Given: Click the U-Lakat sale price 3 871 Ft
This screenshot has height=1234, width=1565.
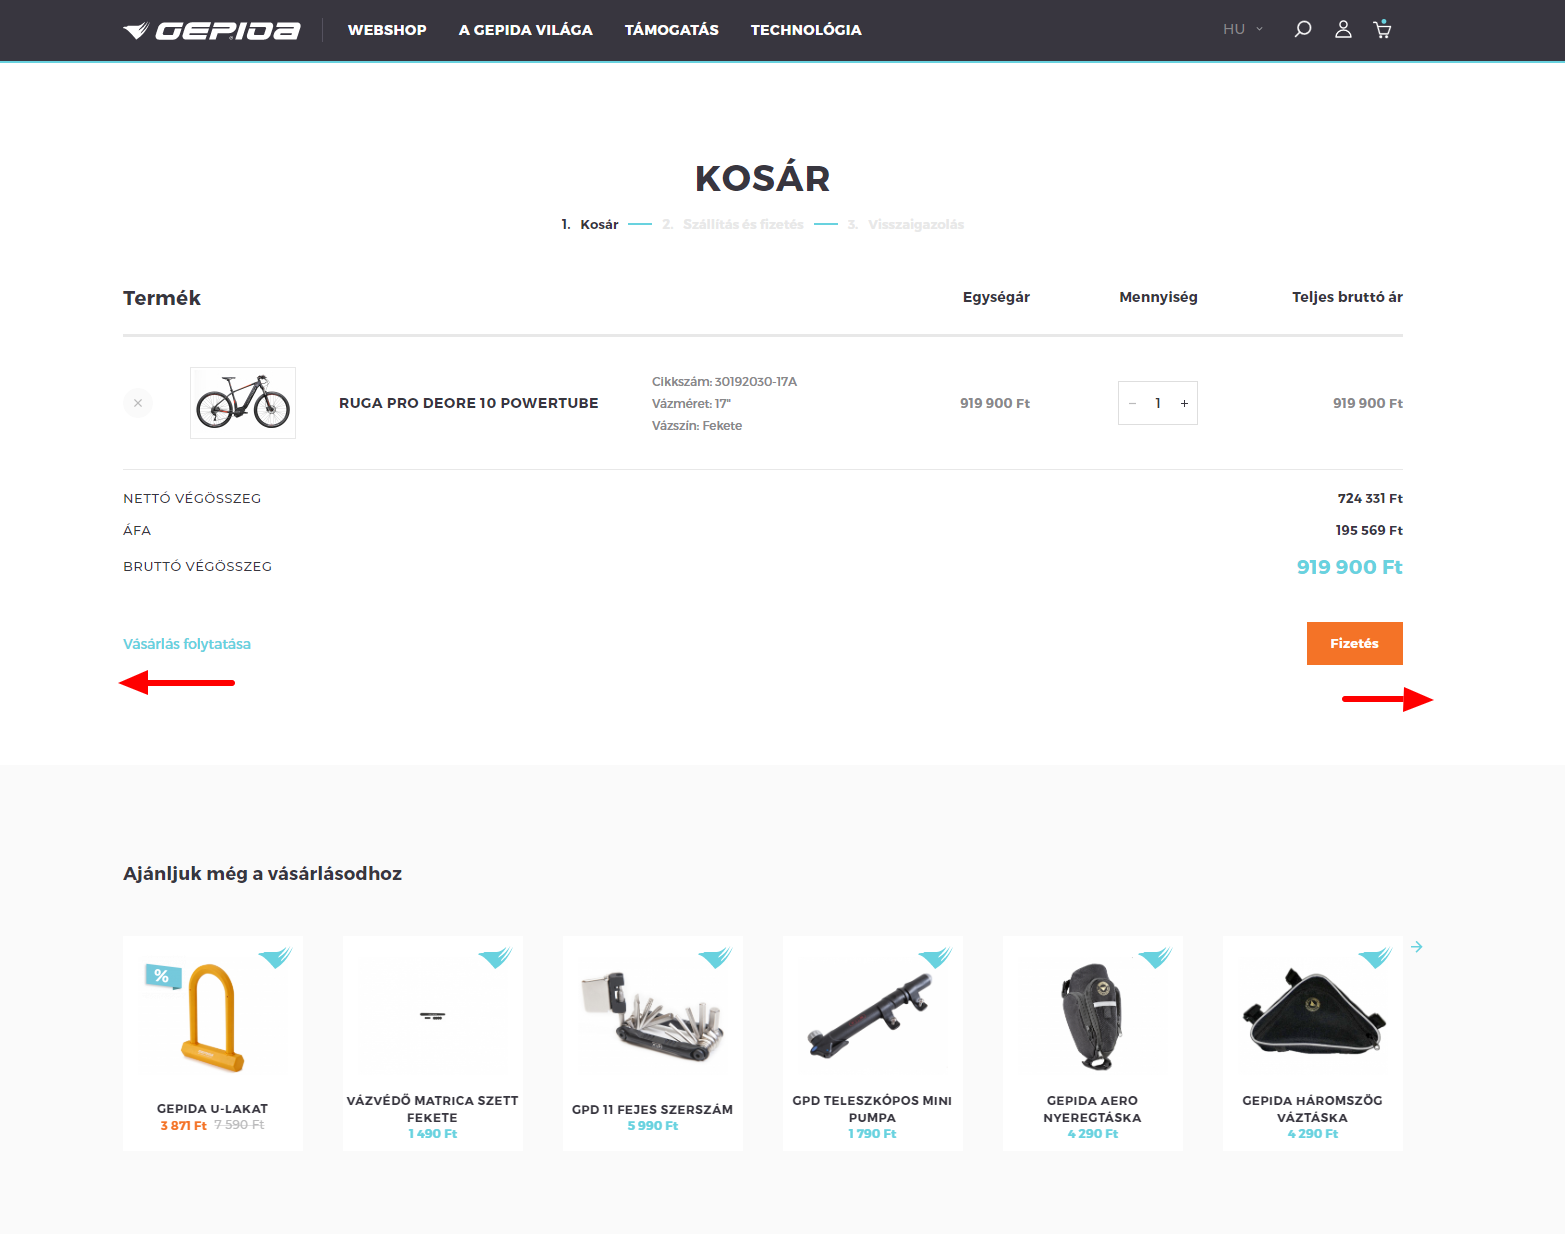Looking at the screenshot, I should pos(184,1126).
